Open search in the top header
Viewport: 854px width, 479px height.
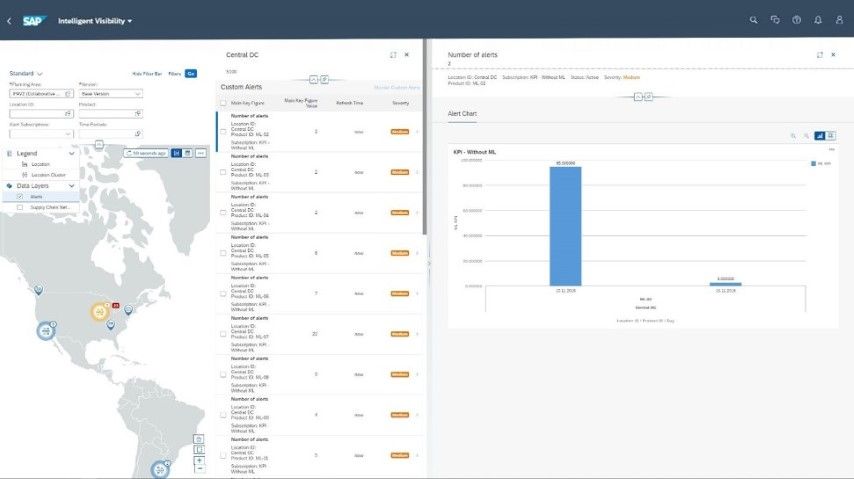click(753, 20)
